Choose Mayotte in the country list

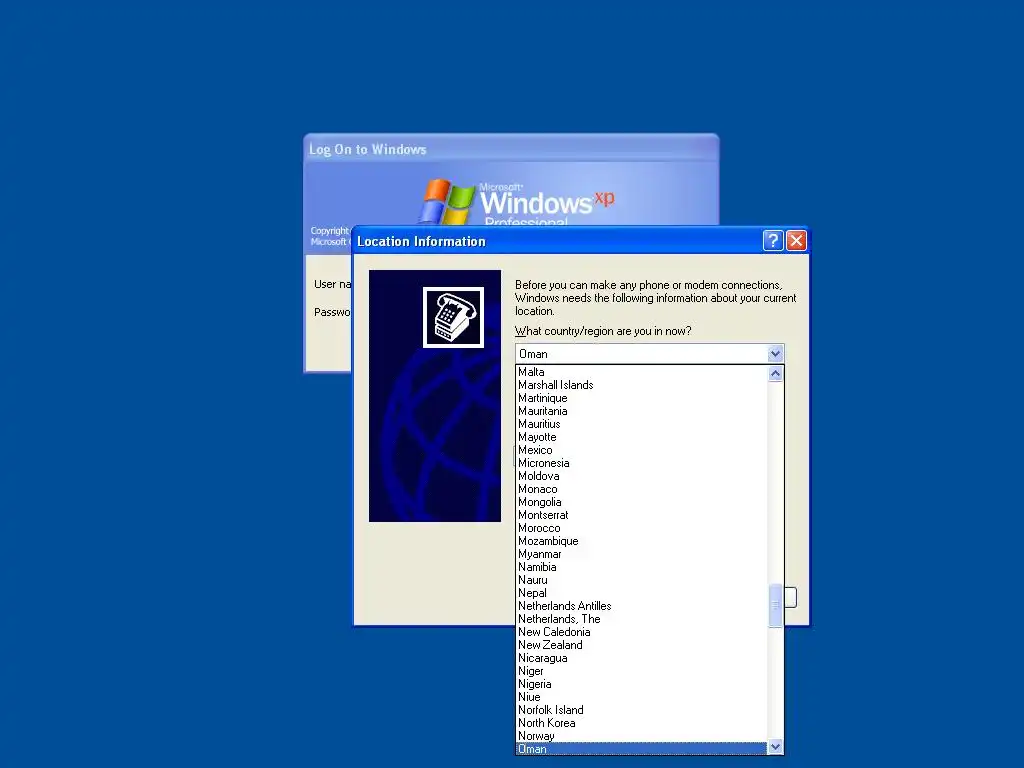coord(641,437)
